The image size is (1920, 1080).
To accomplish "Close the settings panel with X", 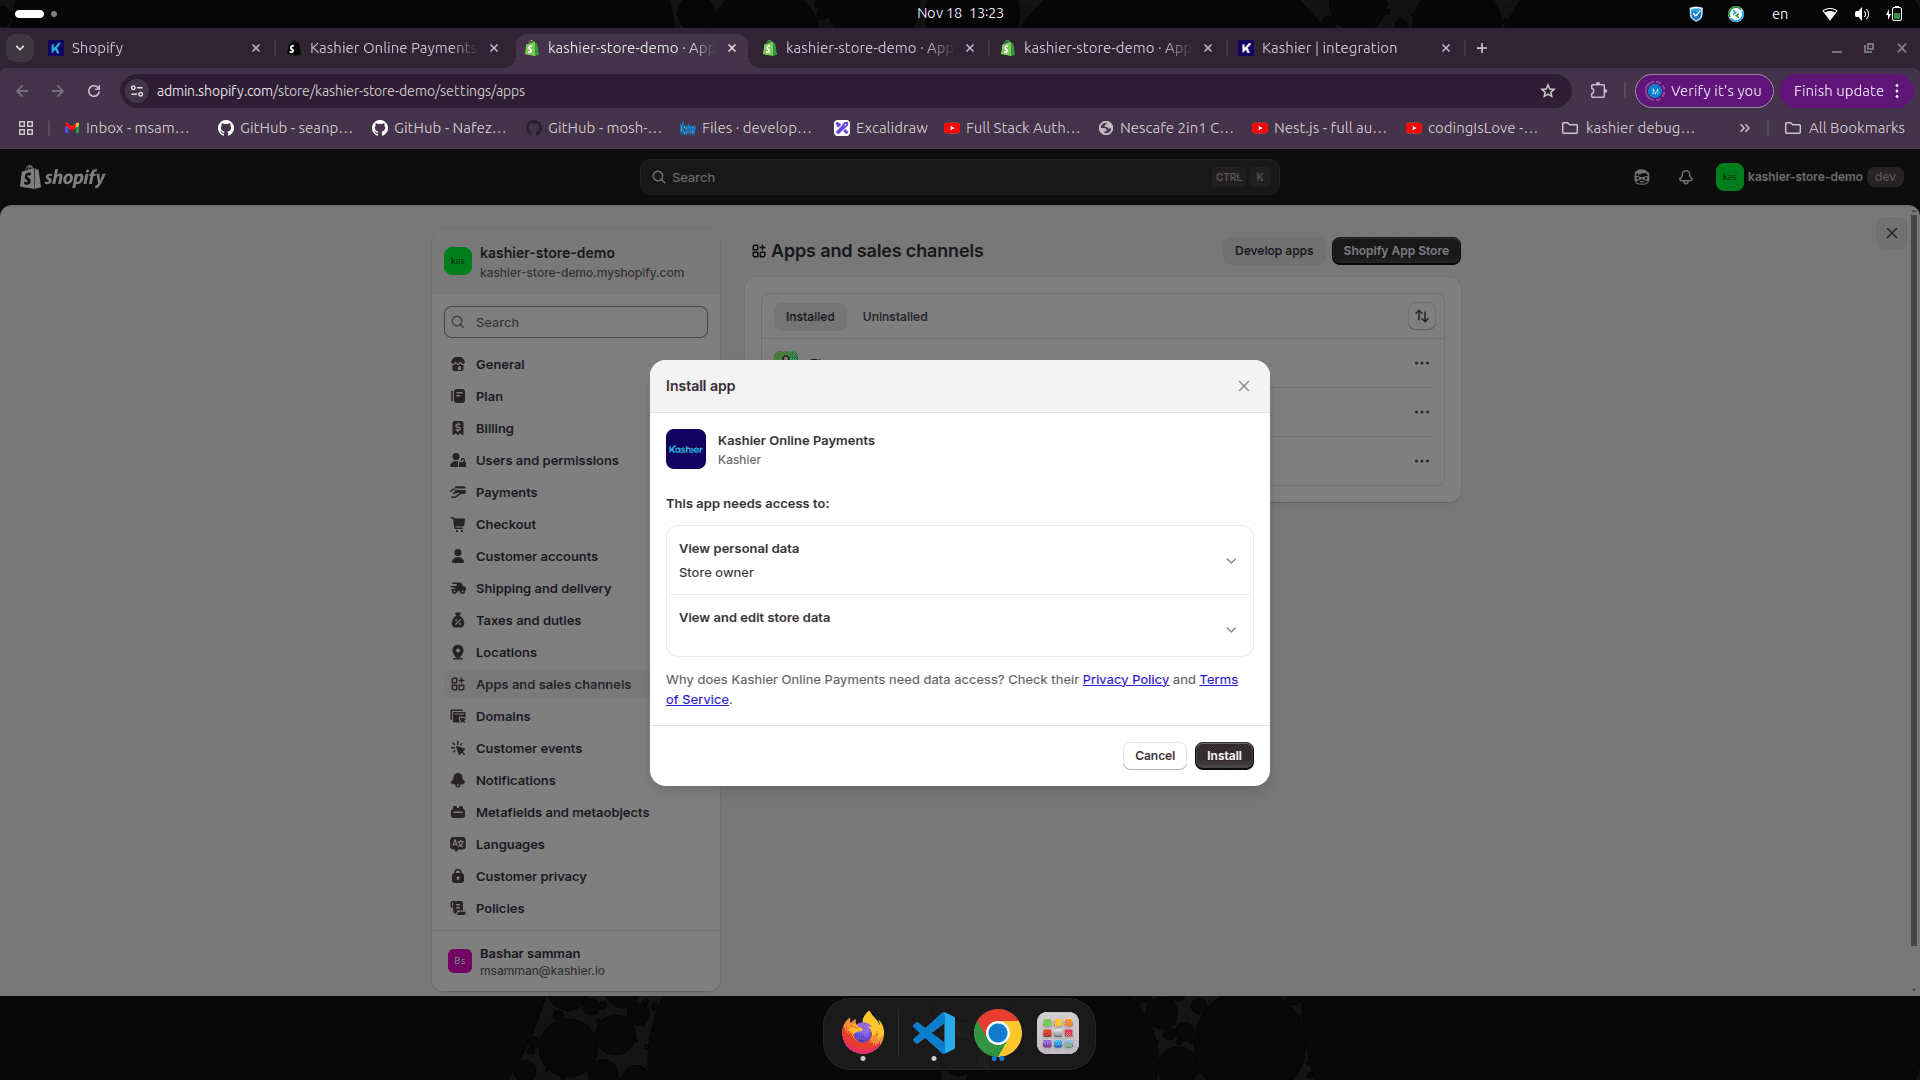I will coord(1892,233).
